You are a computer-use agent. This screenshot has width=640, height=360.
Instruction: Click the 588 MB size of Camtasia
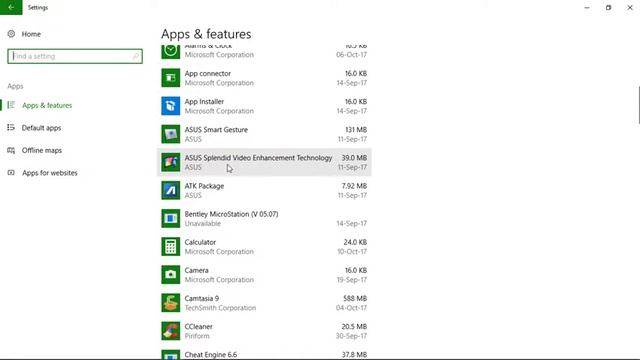point(355,298)
